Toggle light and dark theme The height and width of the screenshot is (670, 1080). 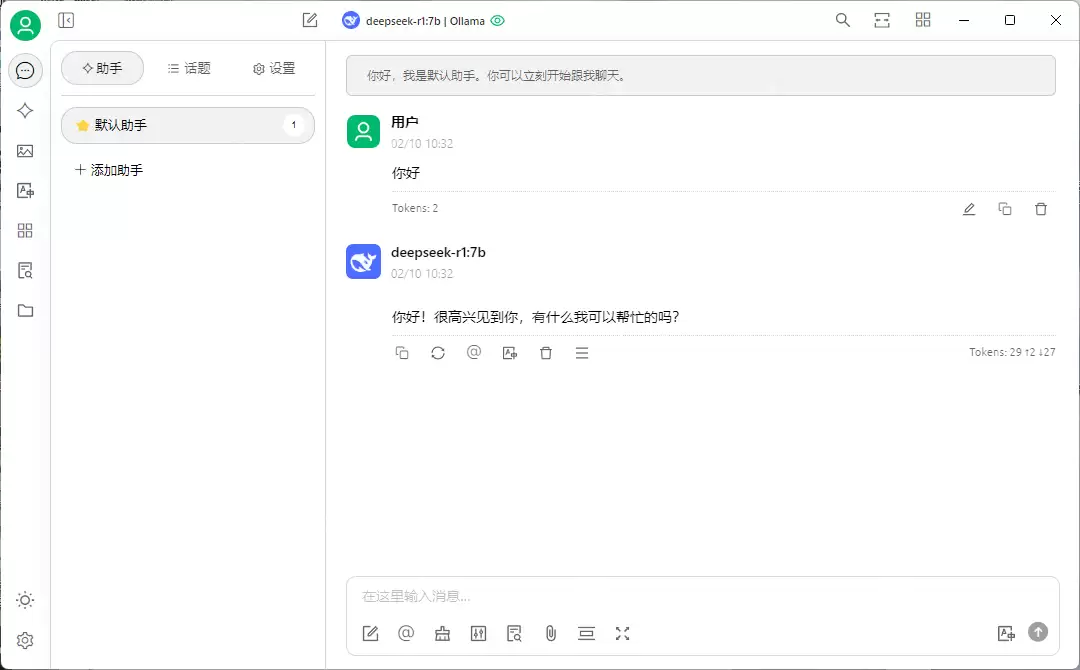pos(25,600)
